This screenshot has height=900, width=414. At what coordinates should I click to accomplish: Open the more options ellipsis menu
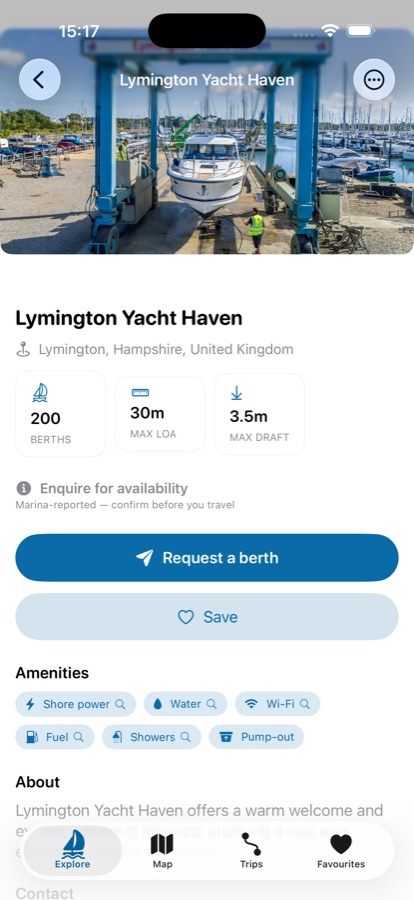(374, 80)
